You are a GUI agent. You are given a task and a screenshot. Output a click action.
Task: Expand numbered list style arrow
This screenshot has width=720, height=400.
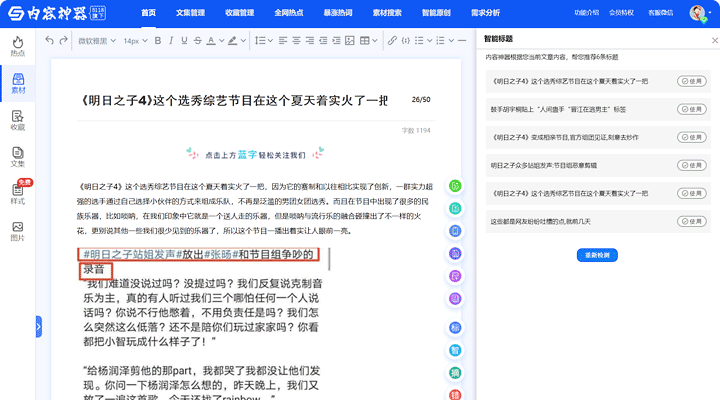[451, 40]
